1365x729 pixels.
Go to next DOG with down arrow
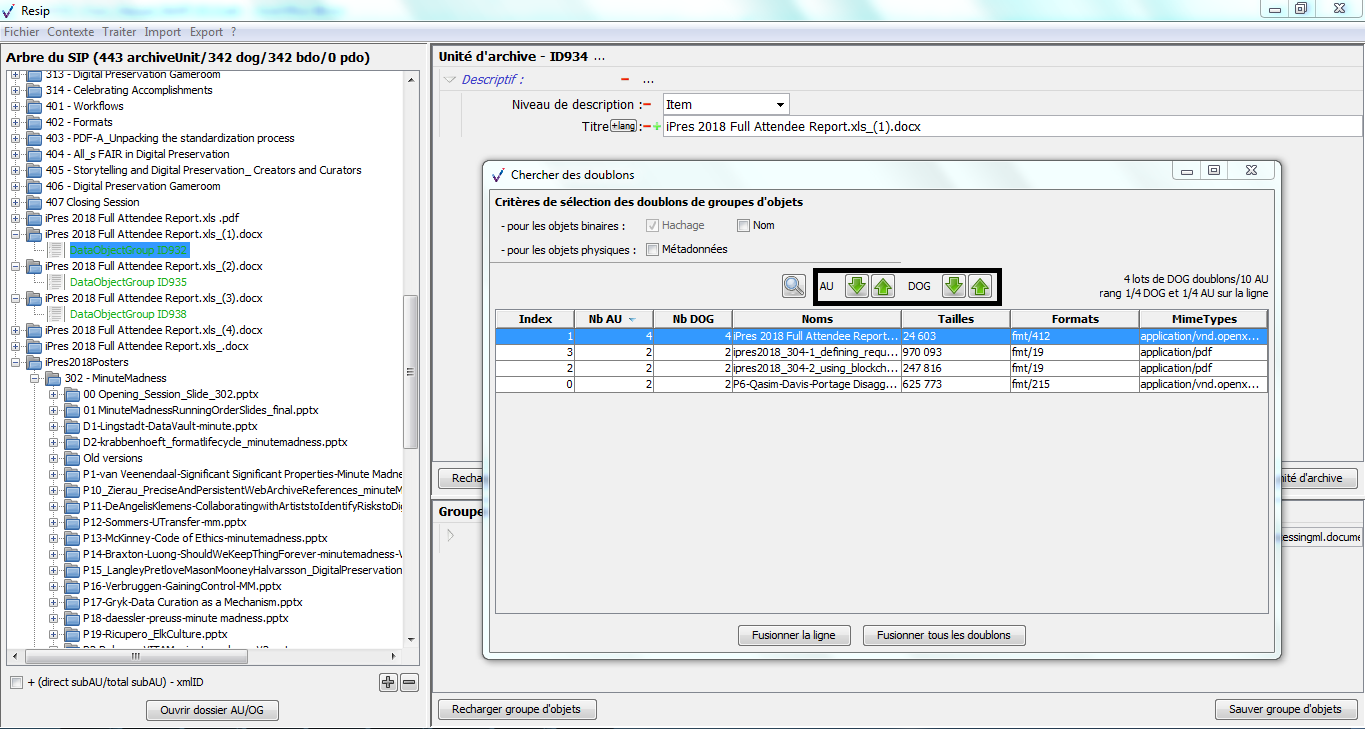click(x=954, y=286)
